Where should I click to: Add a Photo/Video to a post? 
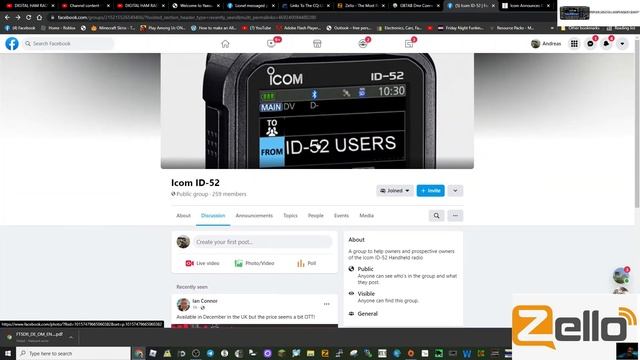coord(254,263)
